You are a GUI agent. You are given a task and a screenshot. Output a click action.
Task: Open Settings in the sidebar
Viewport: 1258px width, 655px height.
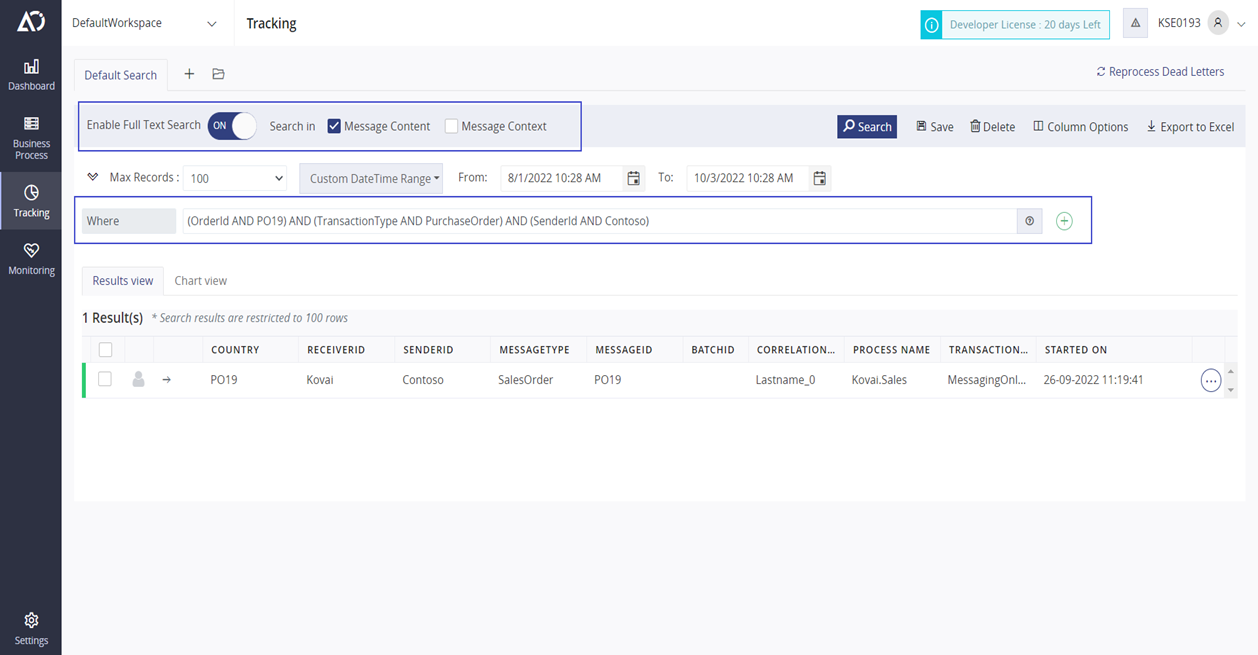coord(31,629)
